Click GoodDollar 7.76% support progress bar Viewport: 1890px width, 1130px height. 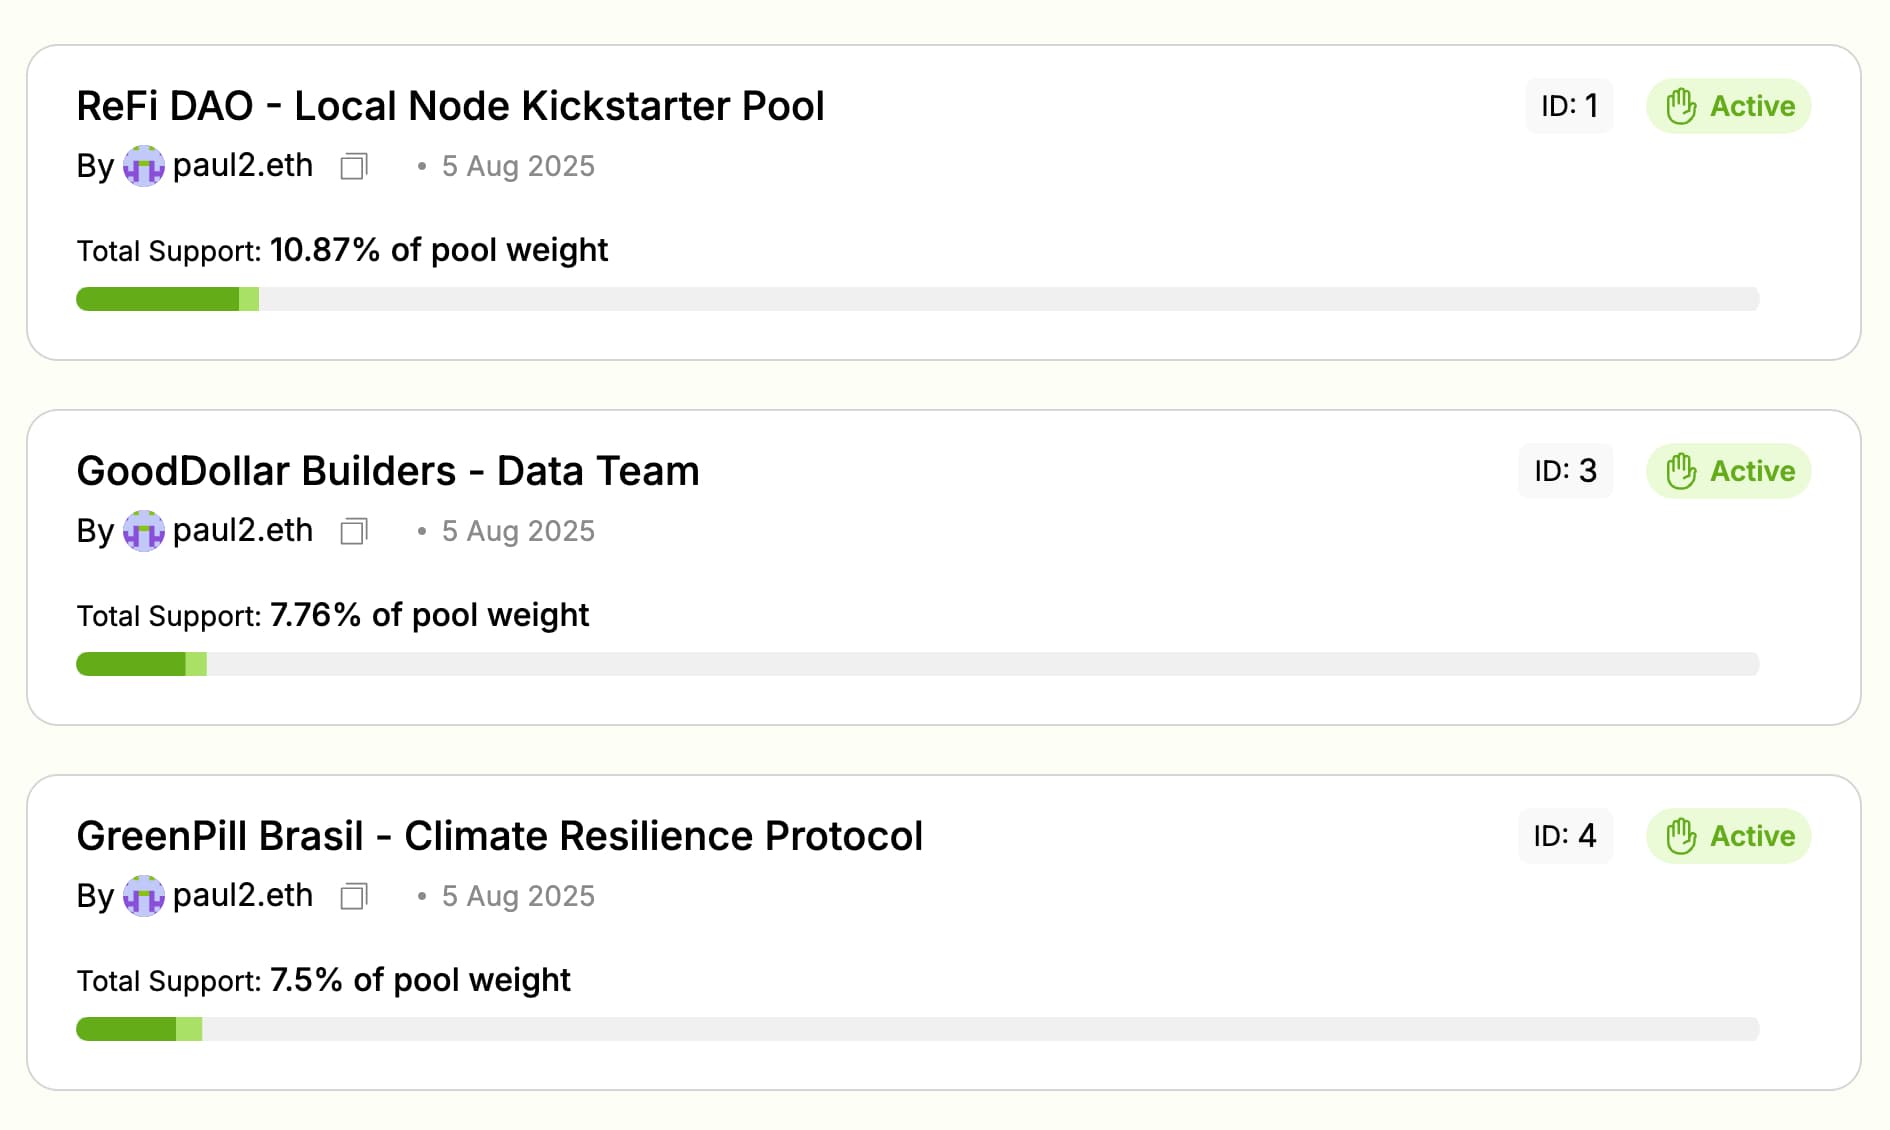[917, 664]
